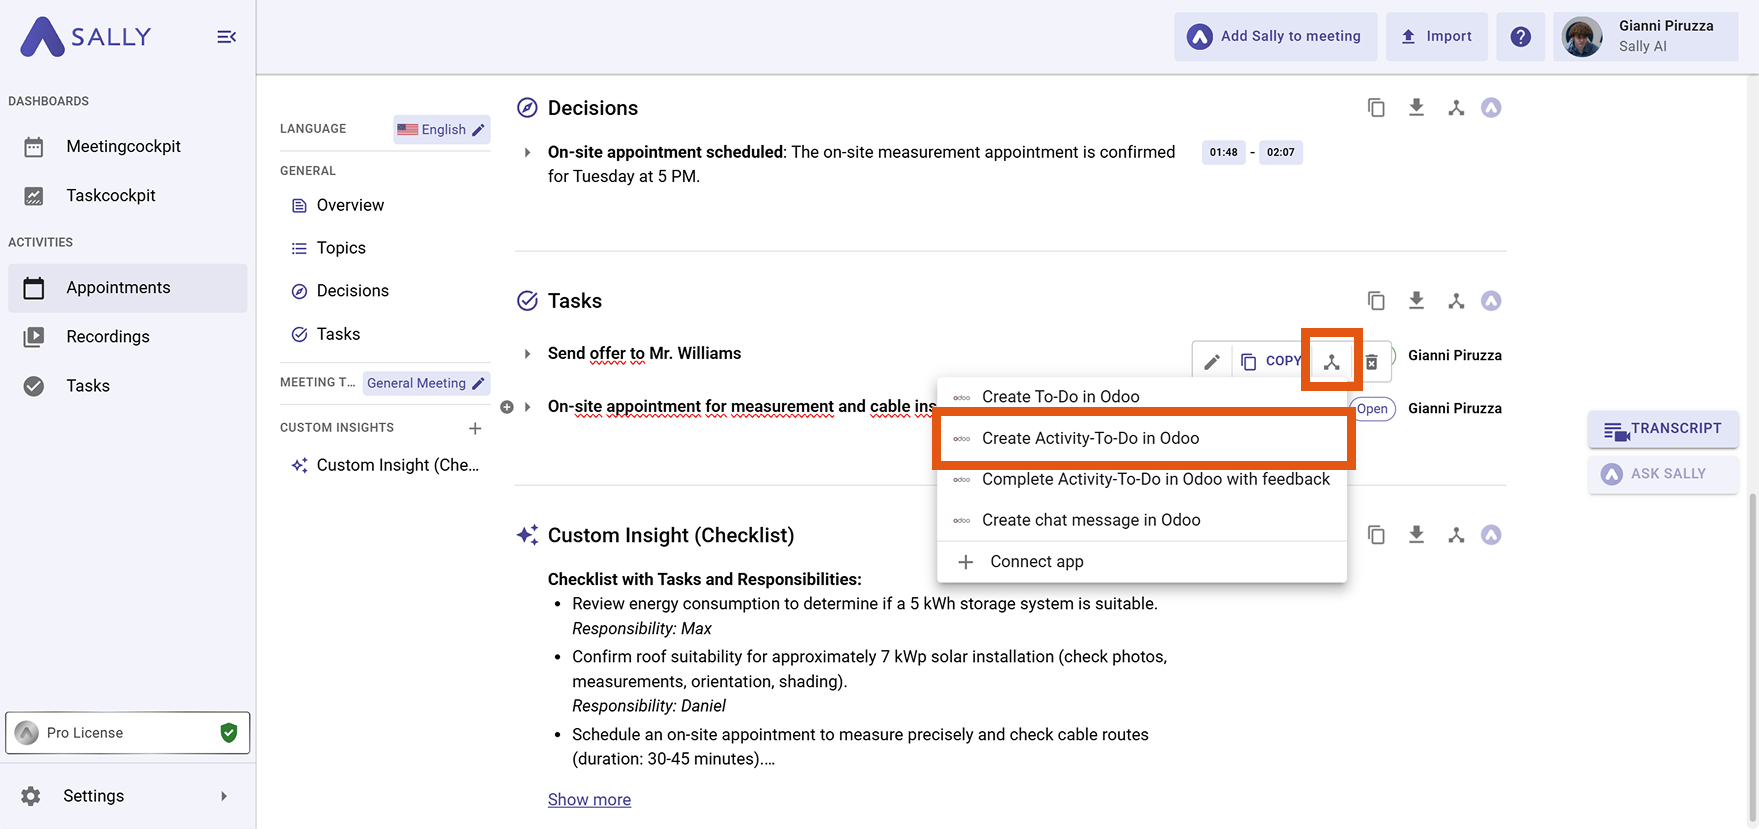Copy the Custom Insight section
1759x829 pixels.
coord(1376,535)
